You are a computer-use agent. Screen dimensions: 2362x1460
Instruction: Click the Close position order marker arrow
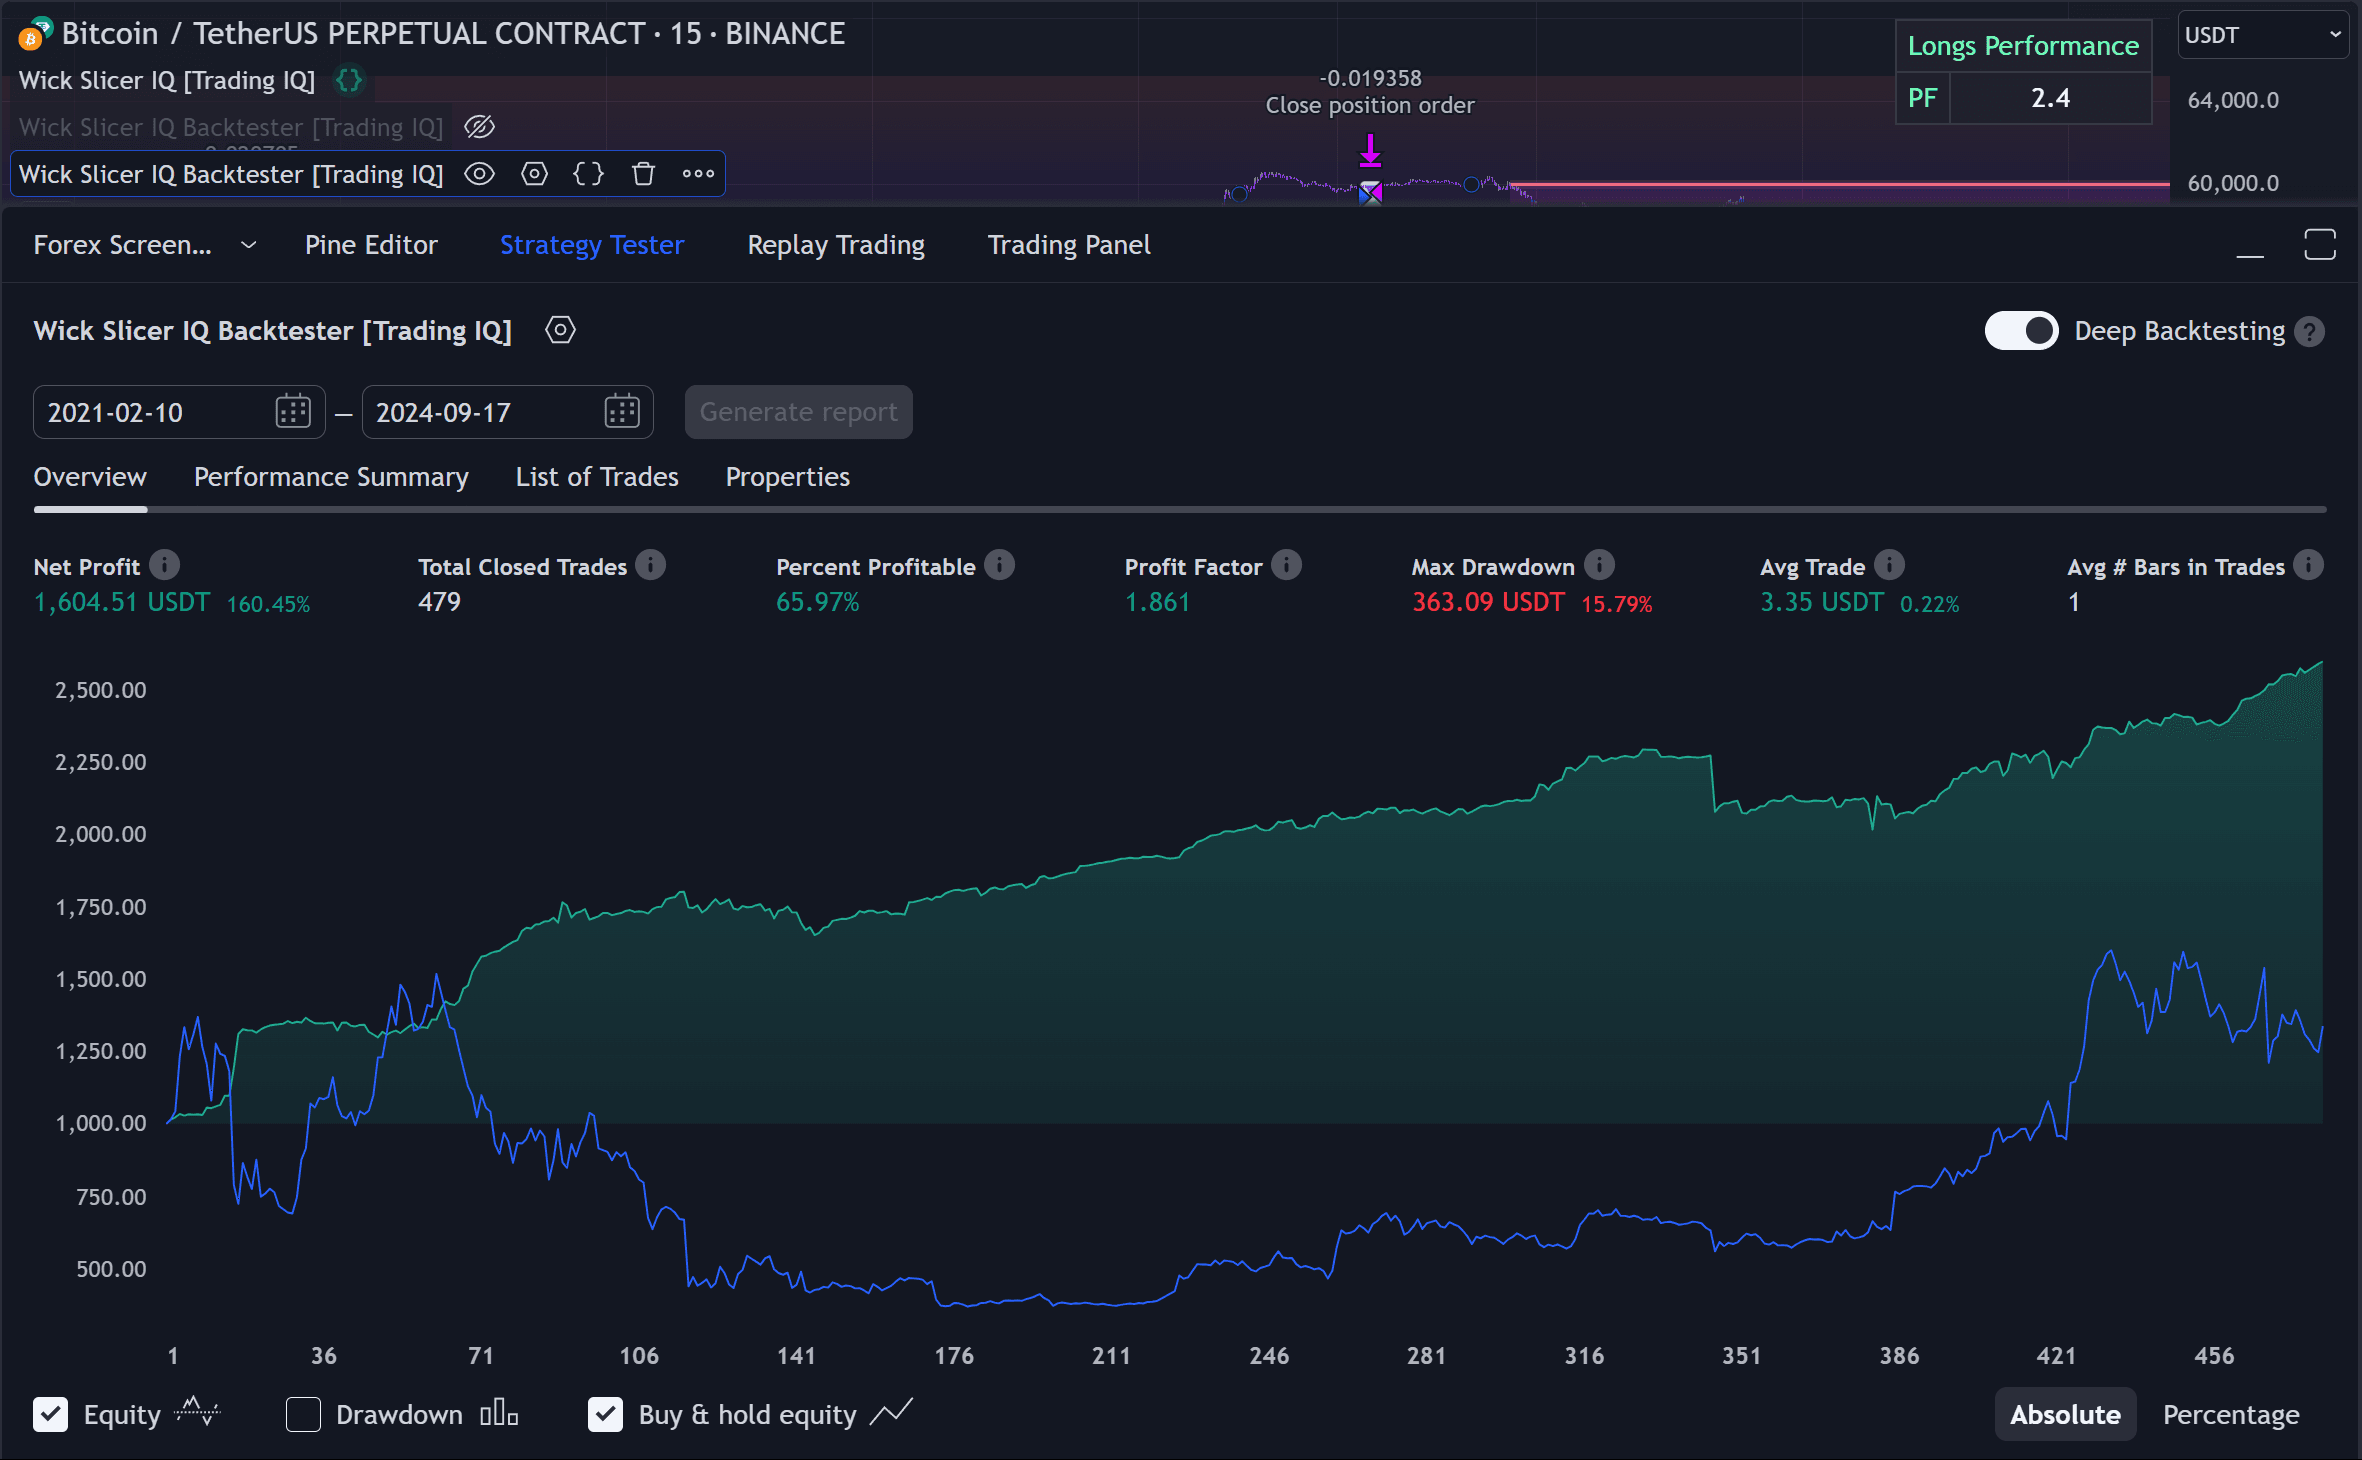coord(1370,152)
